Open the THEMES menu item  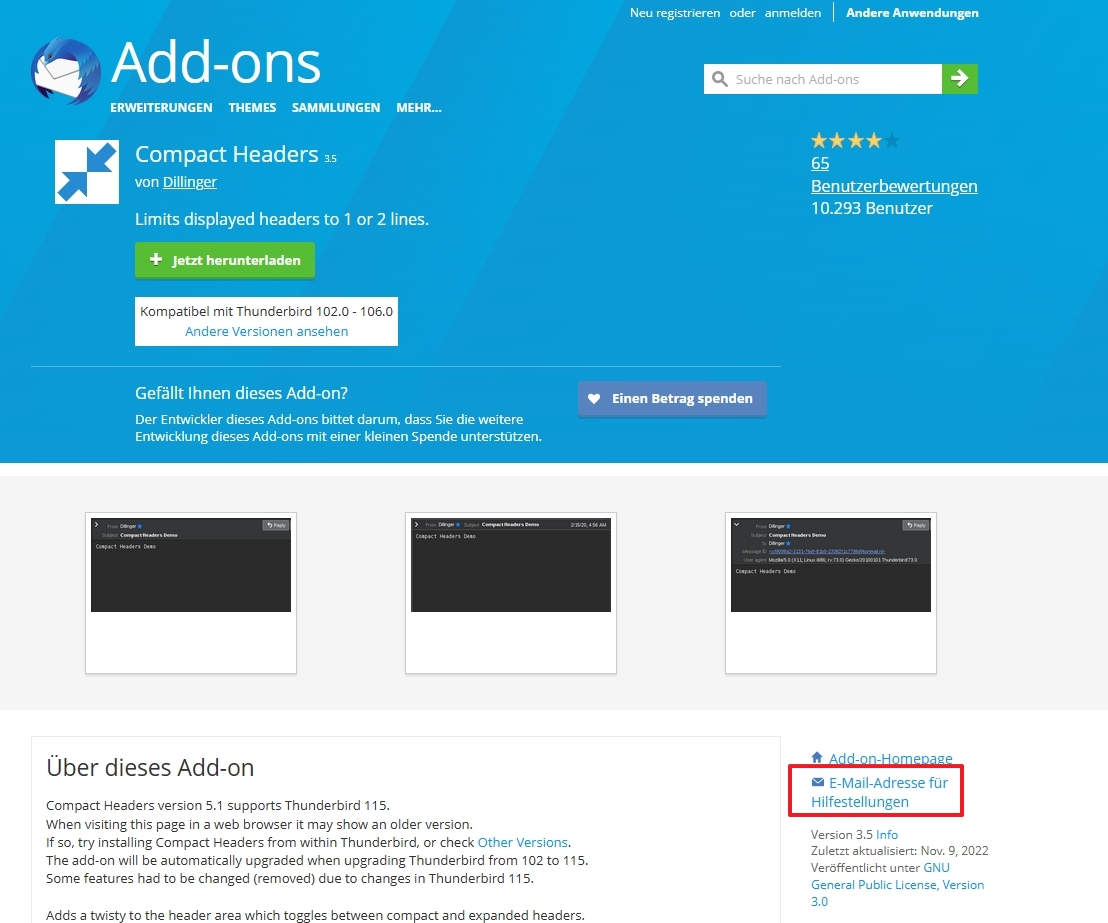click(x=252, y=107)
